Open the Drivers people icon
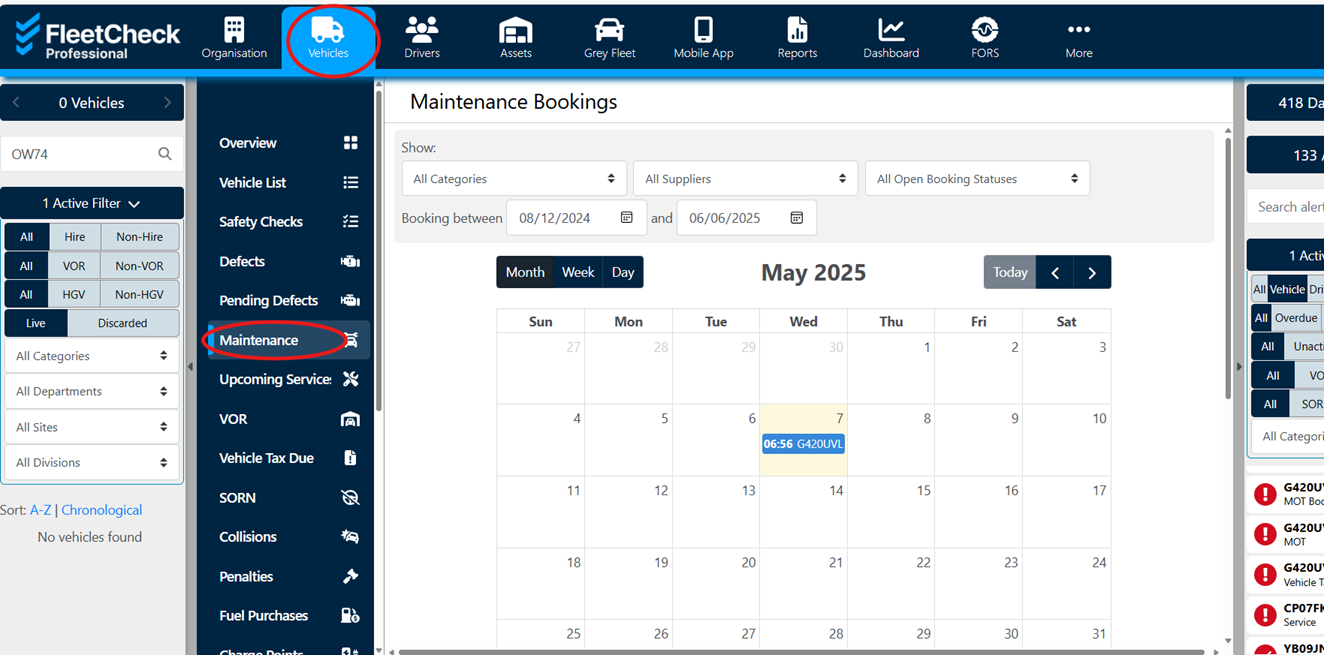Image resolution: width=1324 pixels, height=655 pixels. (422, 30)
